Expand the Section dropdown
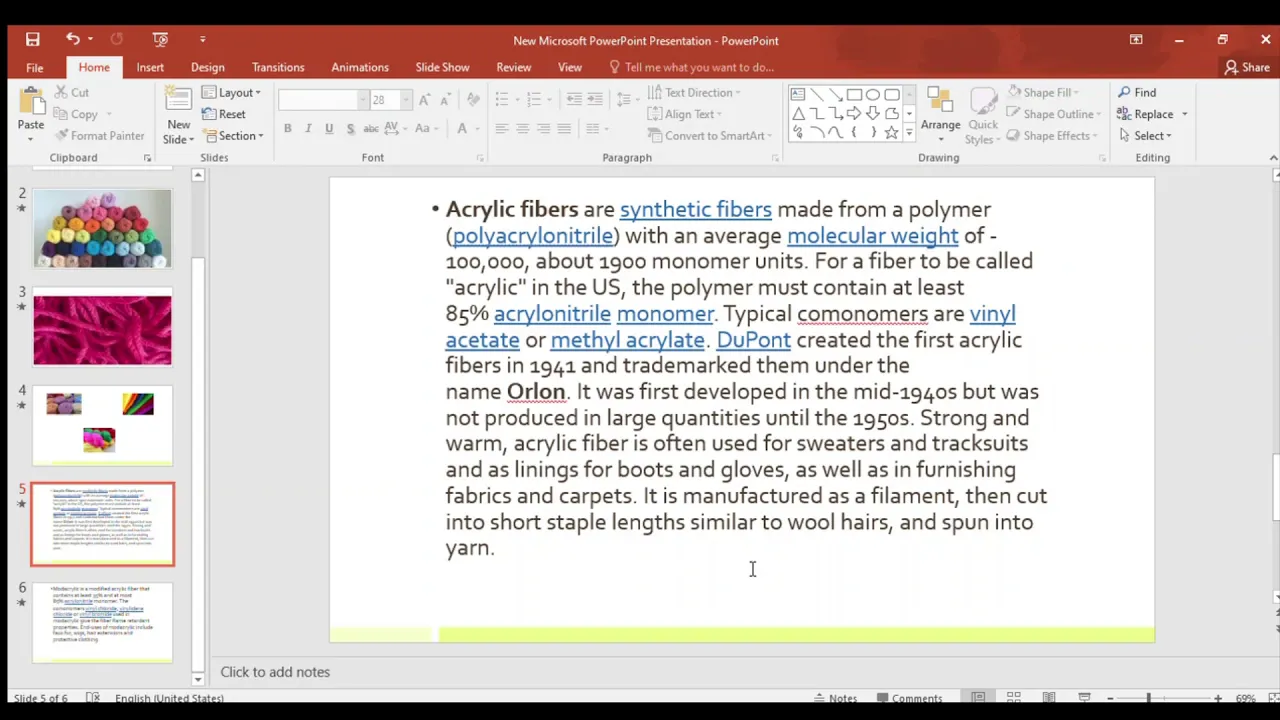 tap(233, 136)
